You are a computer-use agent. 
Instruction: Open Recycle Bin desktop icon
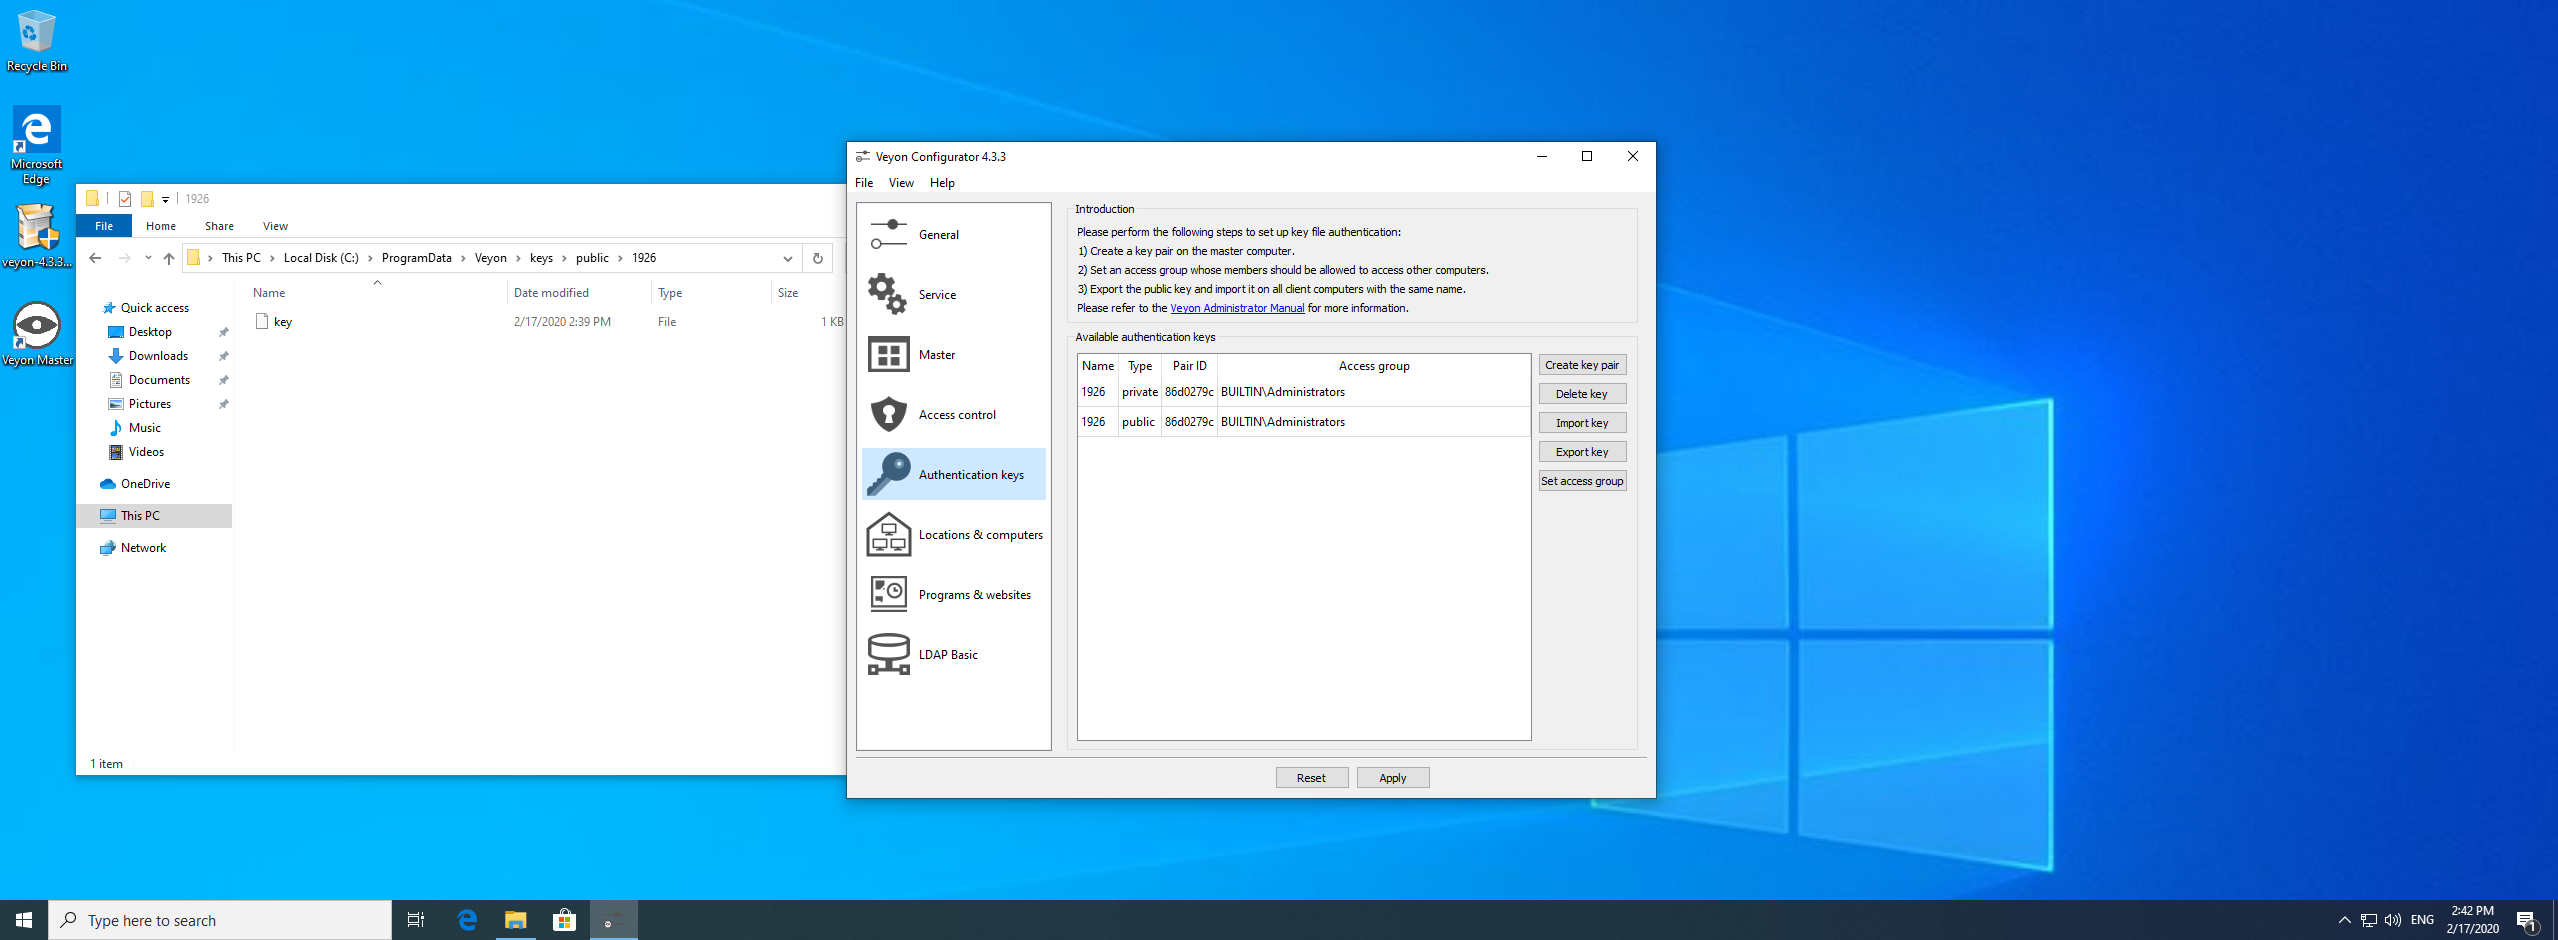[x=37, y=41]
